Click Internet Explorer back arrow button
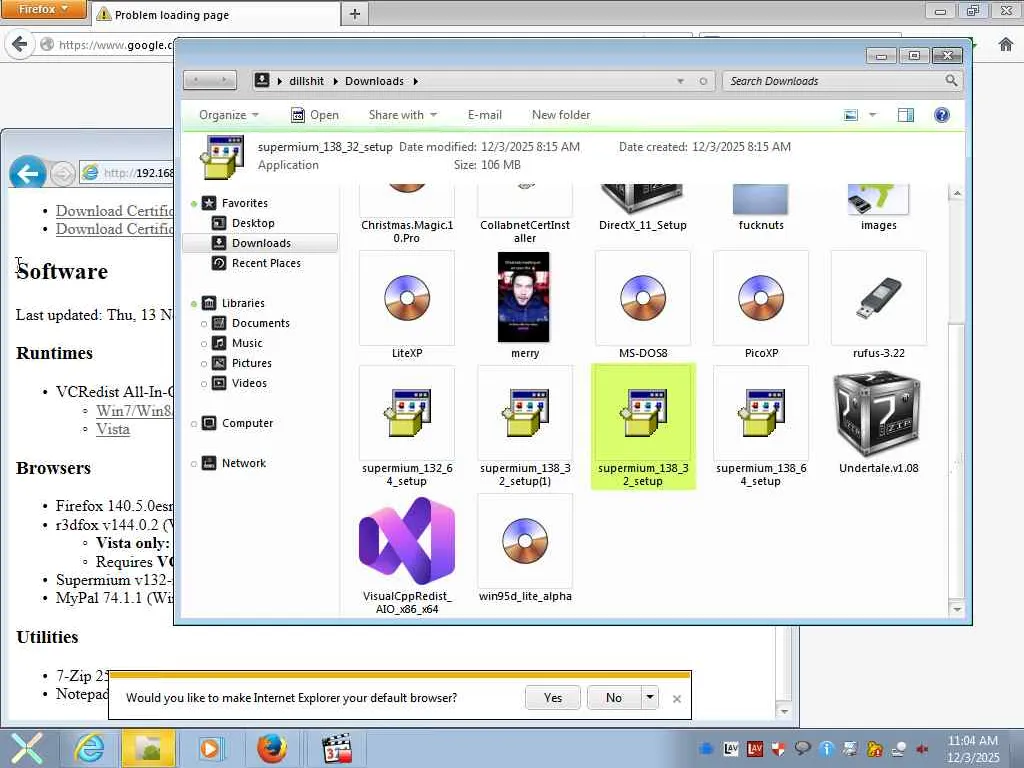The width and height of the screenshot is (1024, 768). 27,174
